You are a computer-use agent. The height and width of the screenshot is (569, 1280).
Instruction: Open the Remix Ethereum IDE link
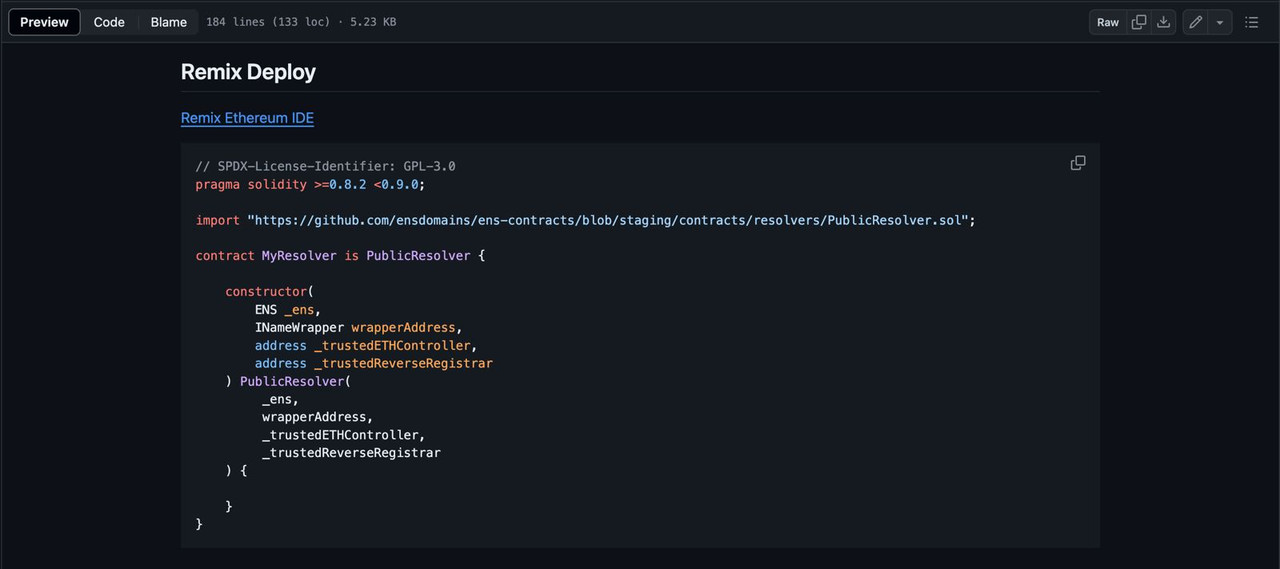coord(247,118)
